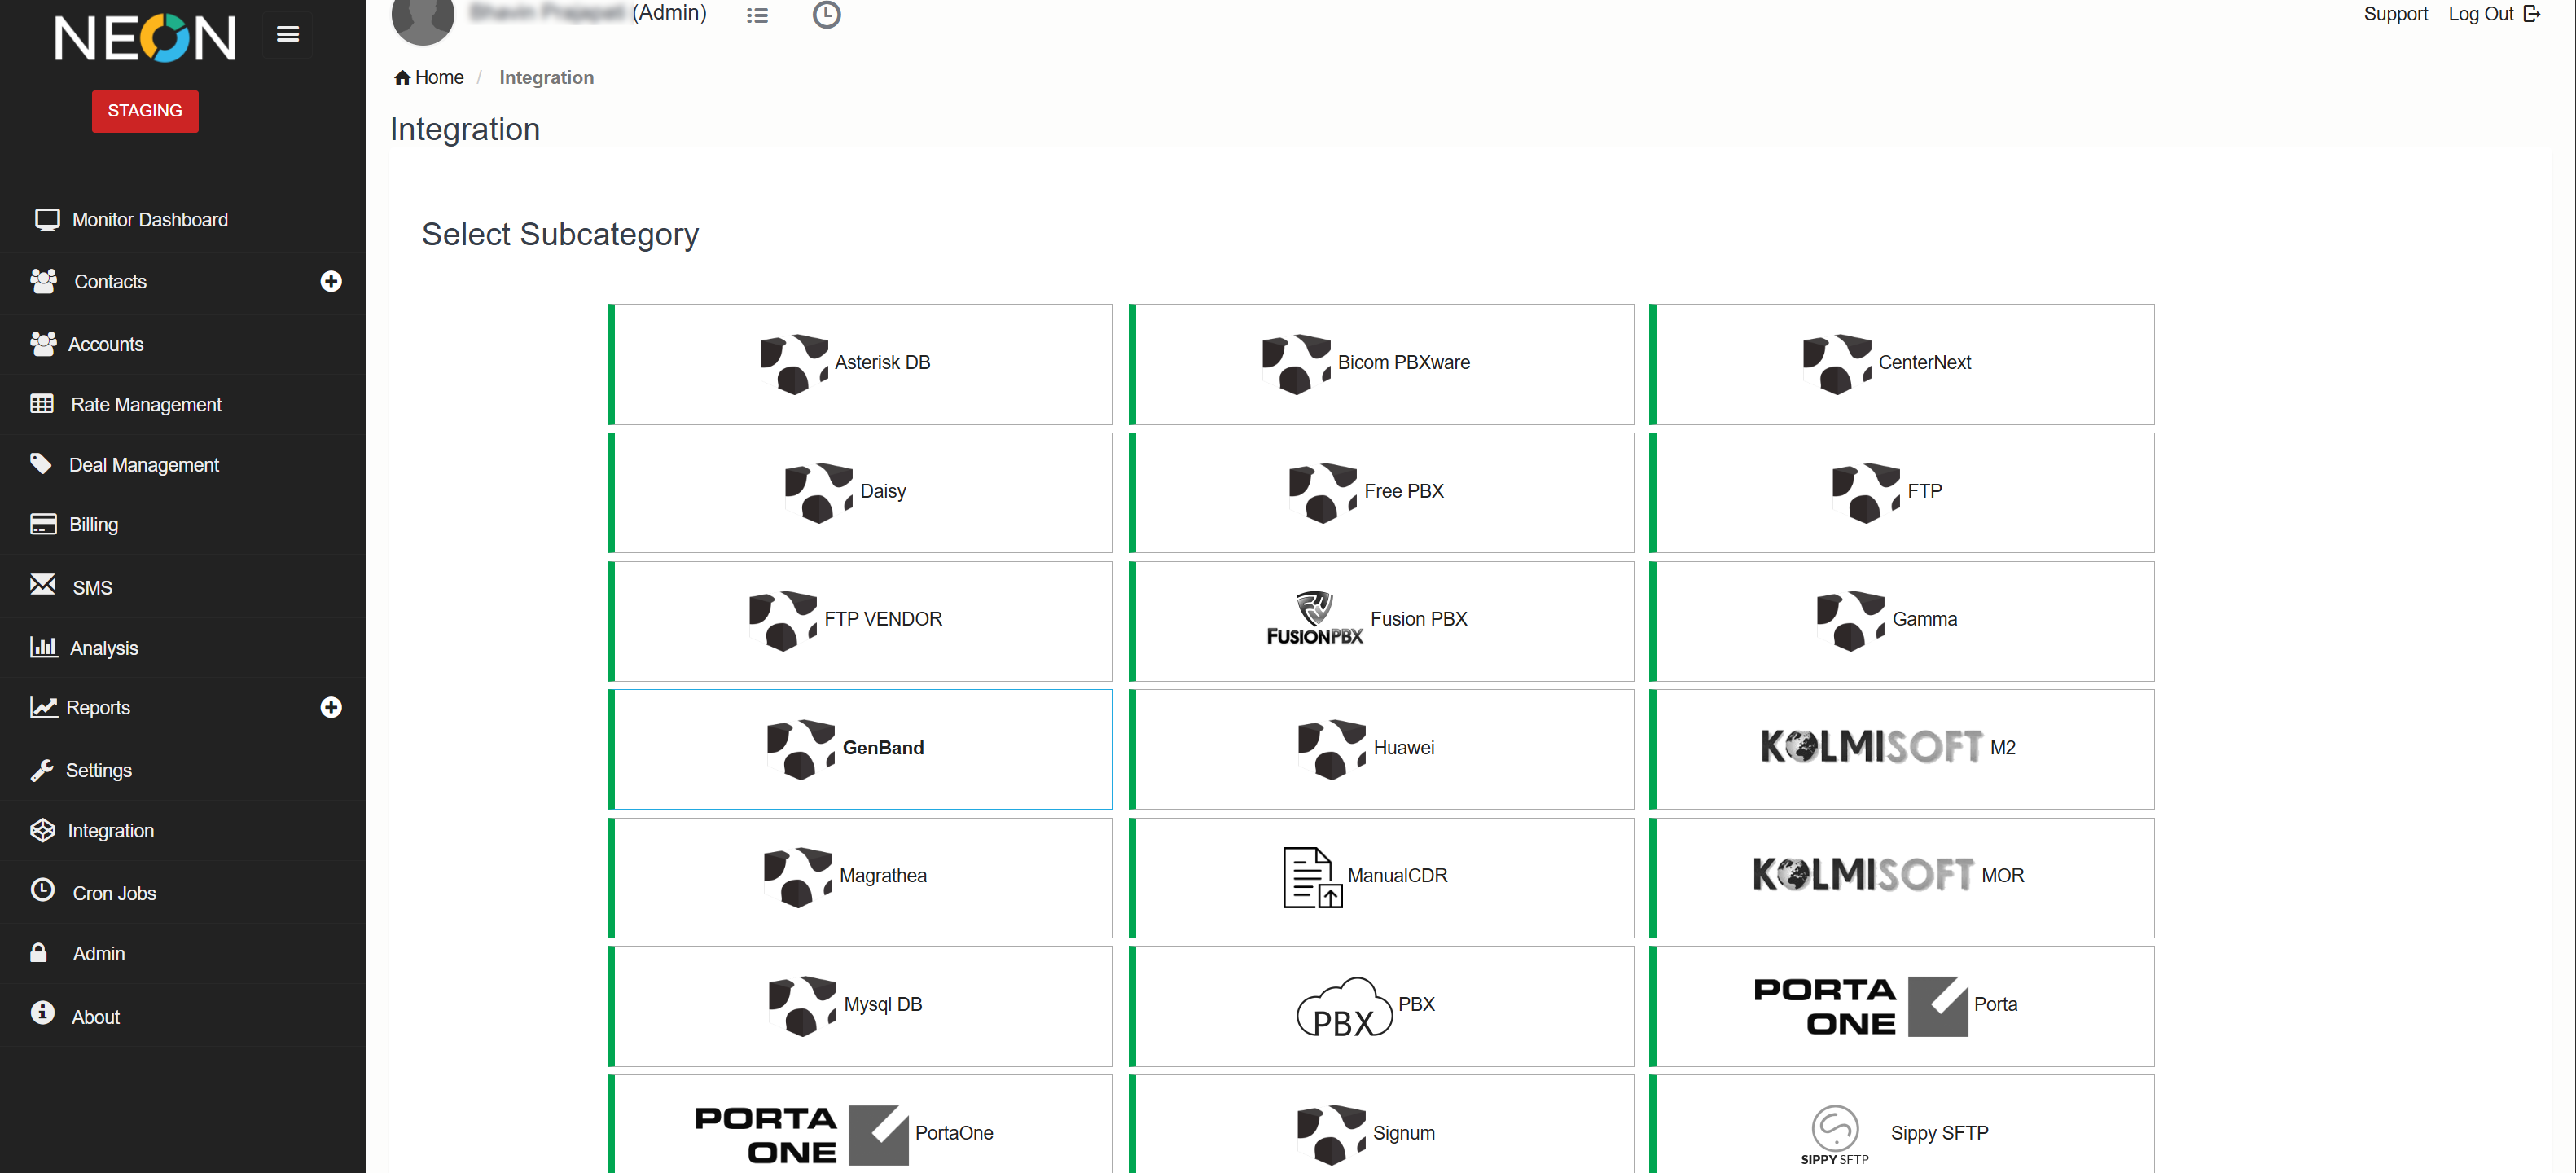Click the SMS envelope icon
2576x1173 pixels.
[x=42, y=584]
